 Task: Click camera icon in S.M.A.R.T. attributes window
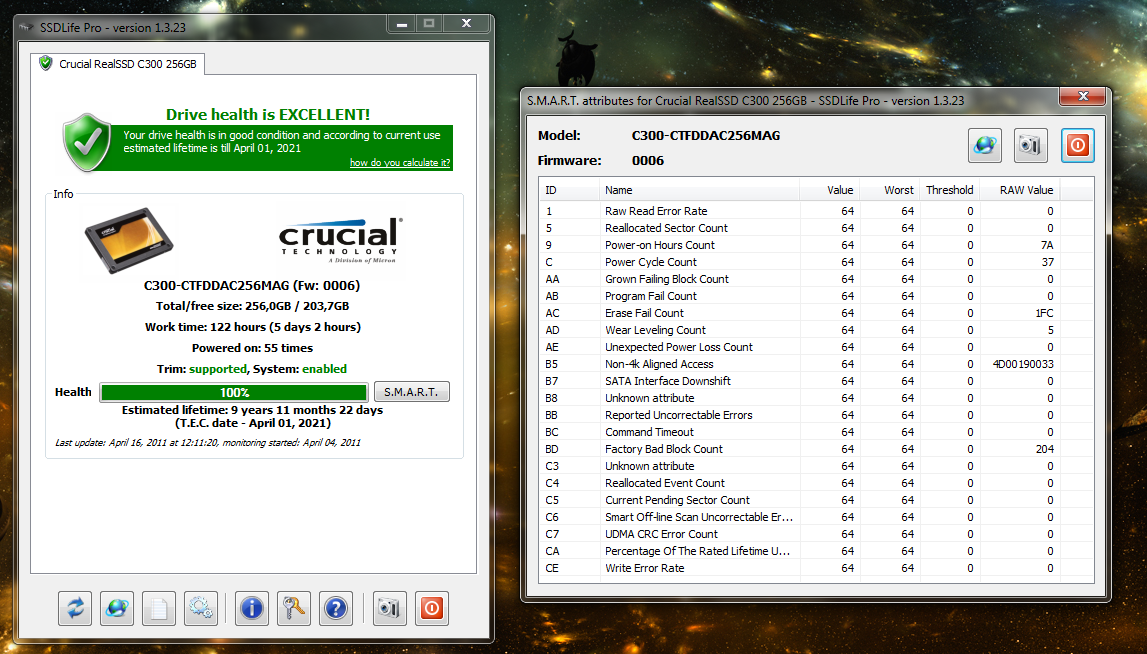click(x=1031, y=145)
